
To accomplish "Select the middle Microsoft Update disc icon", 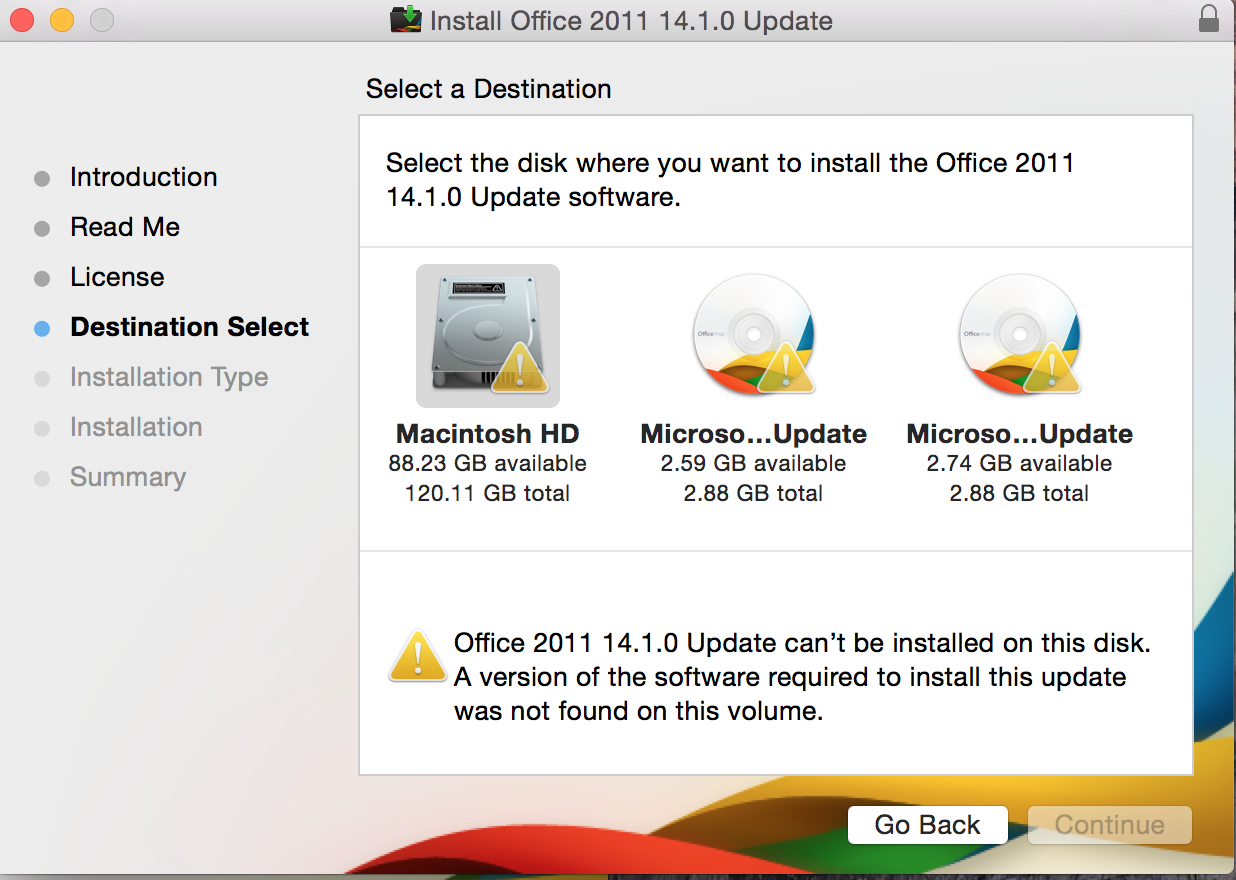I will (753, 335).
